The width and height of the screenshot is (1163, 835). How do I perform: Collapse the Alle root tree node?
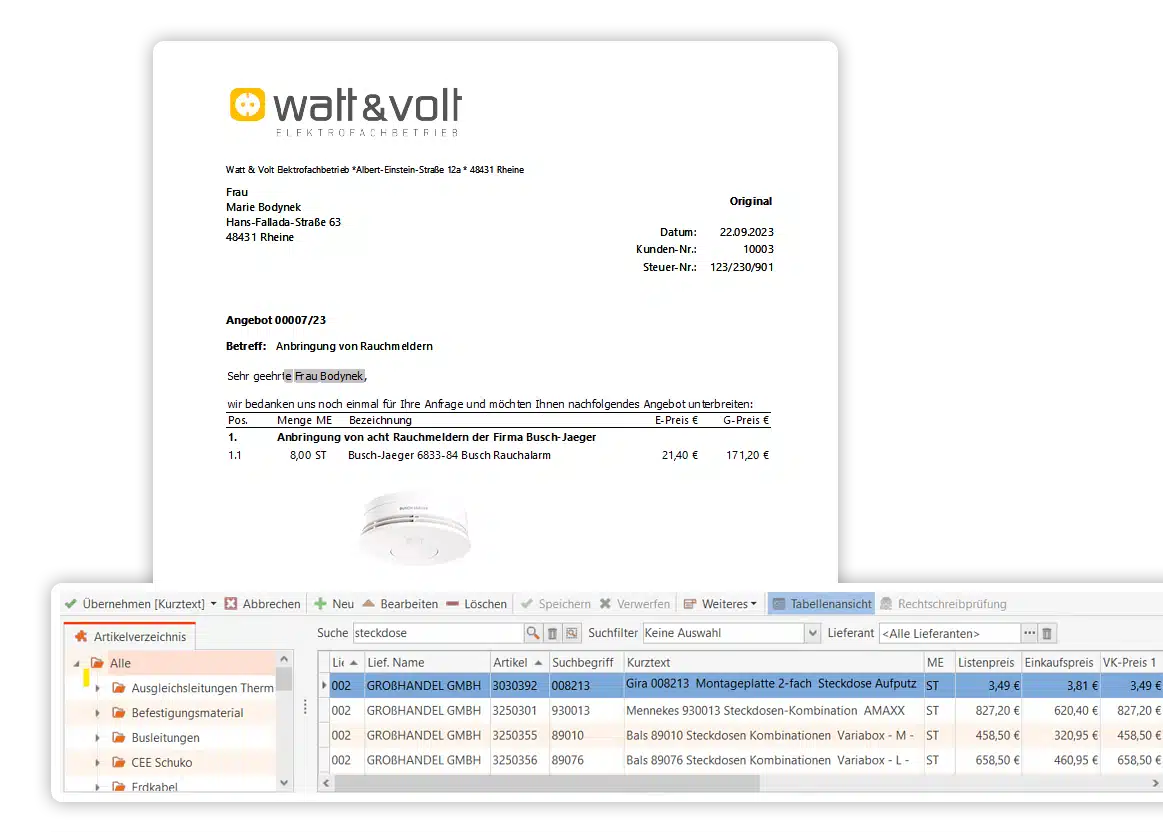77,663
